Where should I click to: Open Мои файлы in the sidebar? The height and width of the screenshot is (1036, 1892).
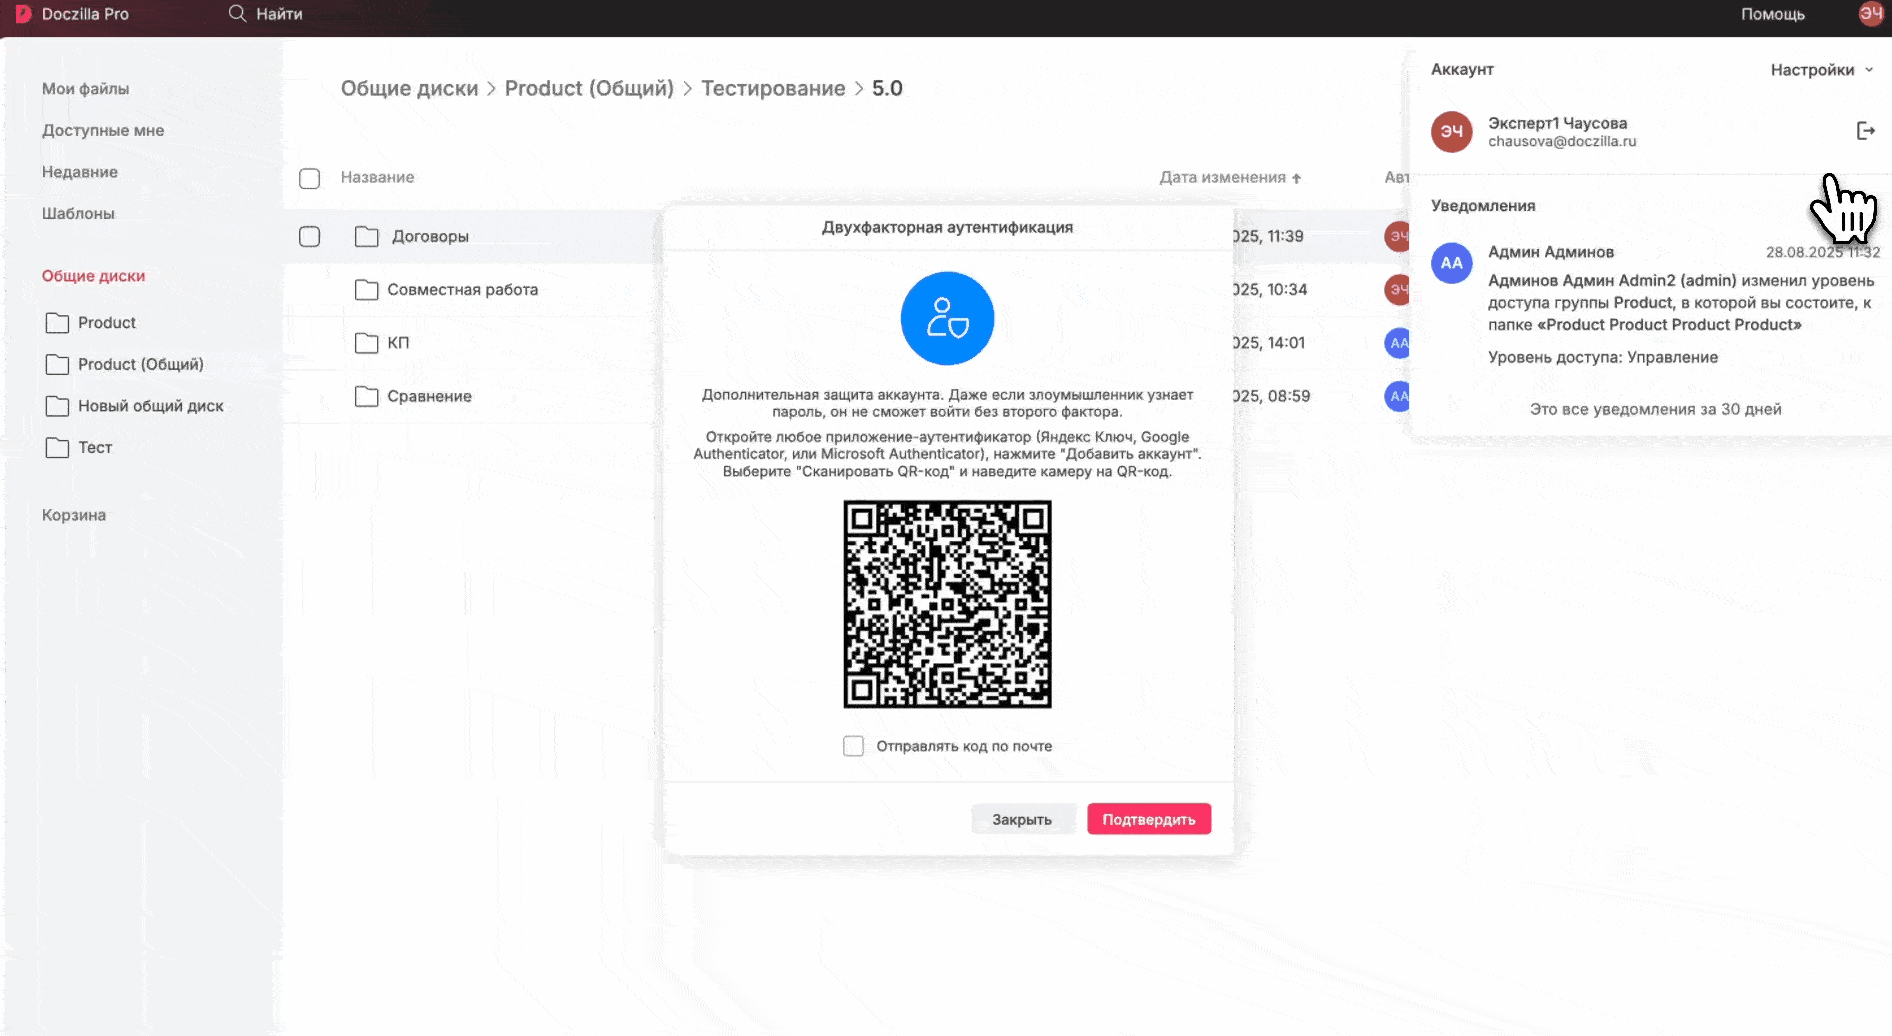(x=85, y=89)
